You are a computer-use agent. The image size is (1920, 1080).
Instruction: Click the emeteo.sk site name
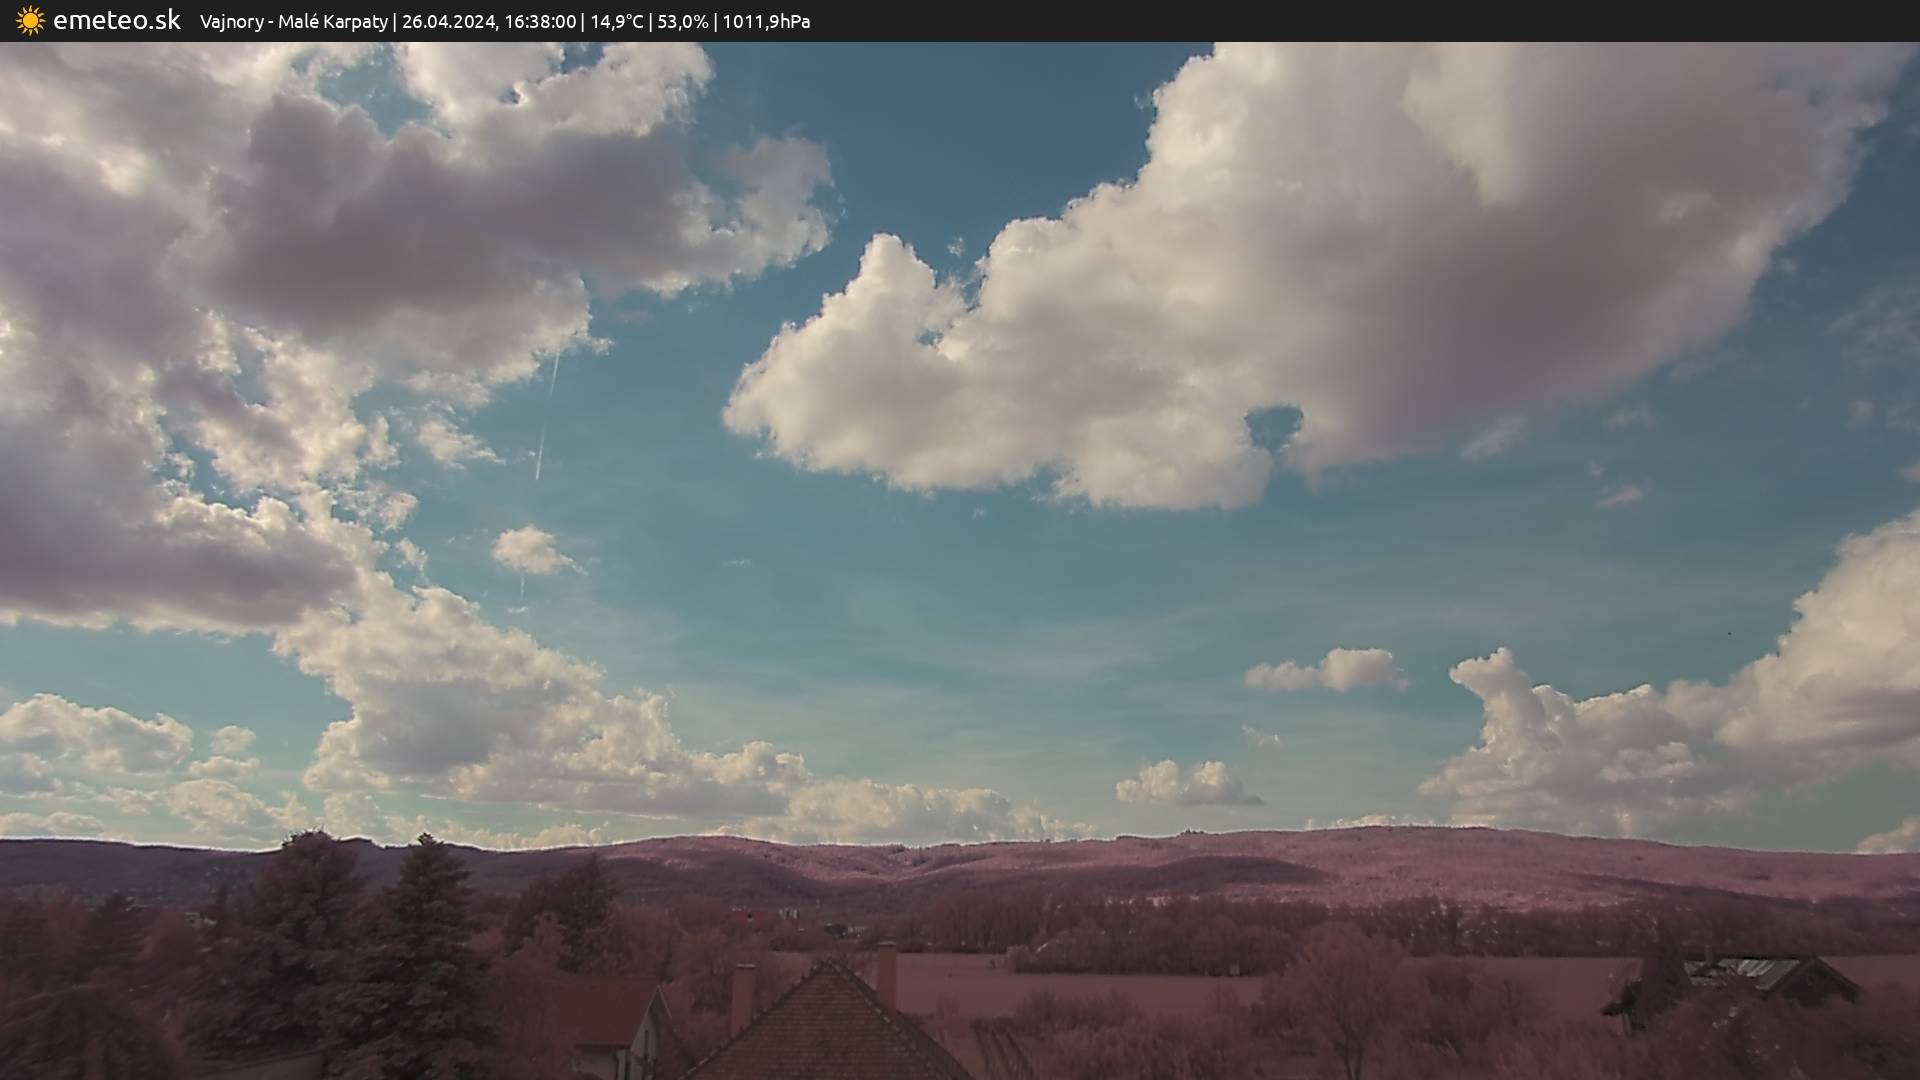pos(117,20)
